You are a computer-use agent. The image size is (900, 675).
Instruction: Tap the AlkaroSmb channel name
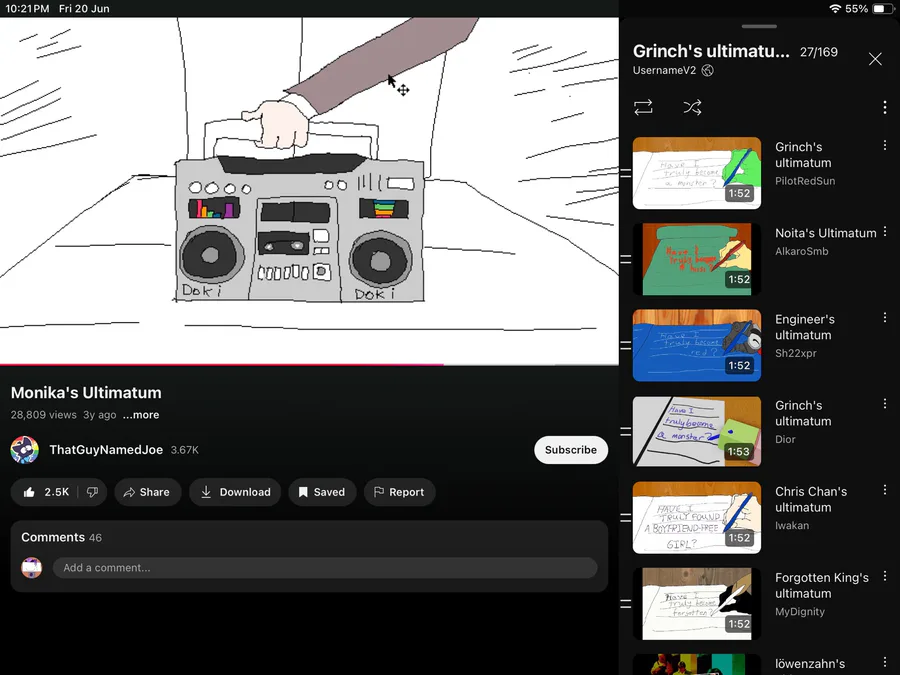(801, 251)
